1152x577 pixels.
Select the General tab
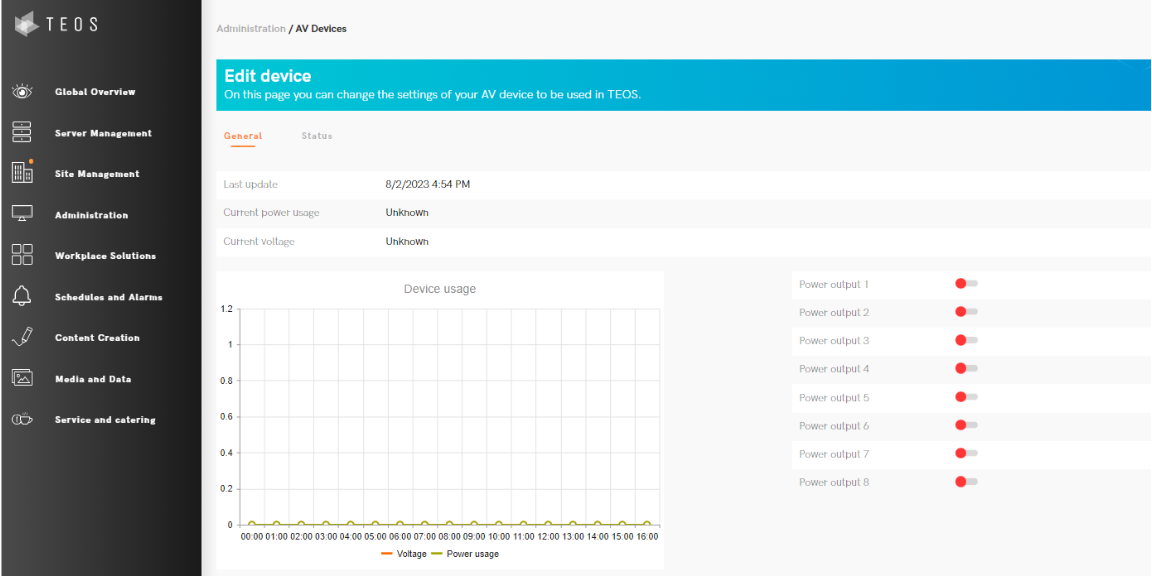[x=243, y=136]
